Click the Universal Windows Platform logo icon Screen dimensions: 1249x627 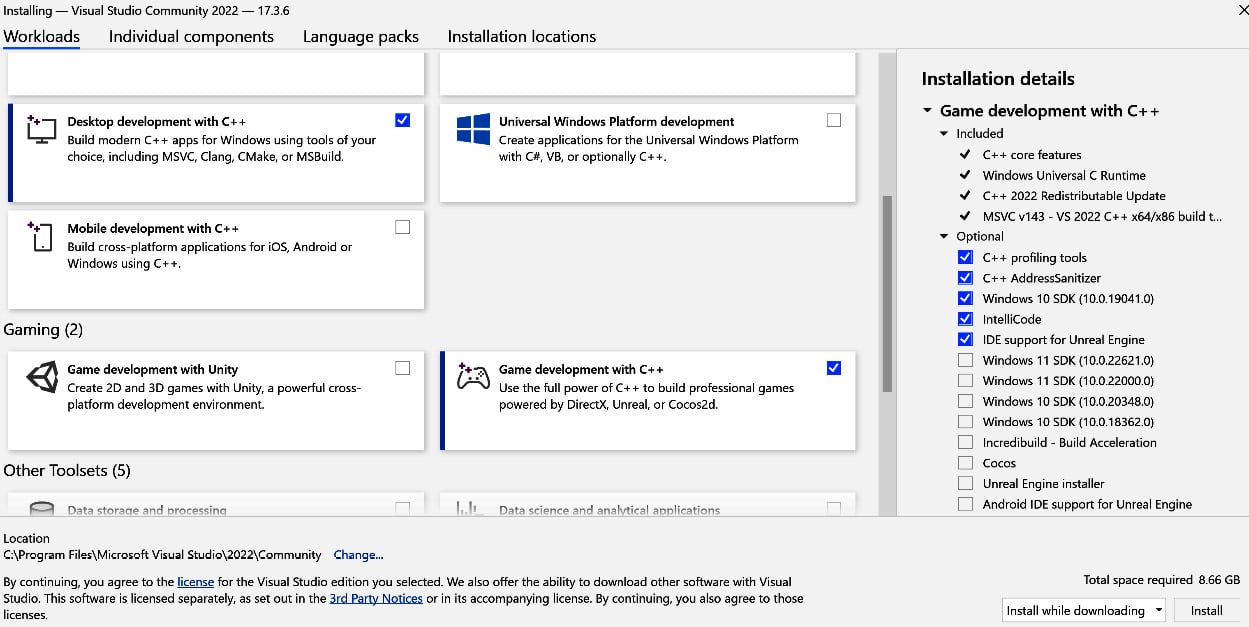coord(473,128)
